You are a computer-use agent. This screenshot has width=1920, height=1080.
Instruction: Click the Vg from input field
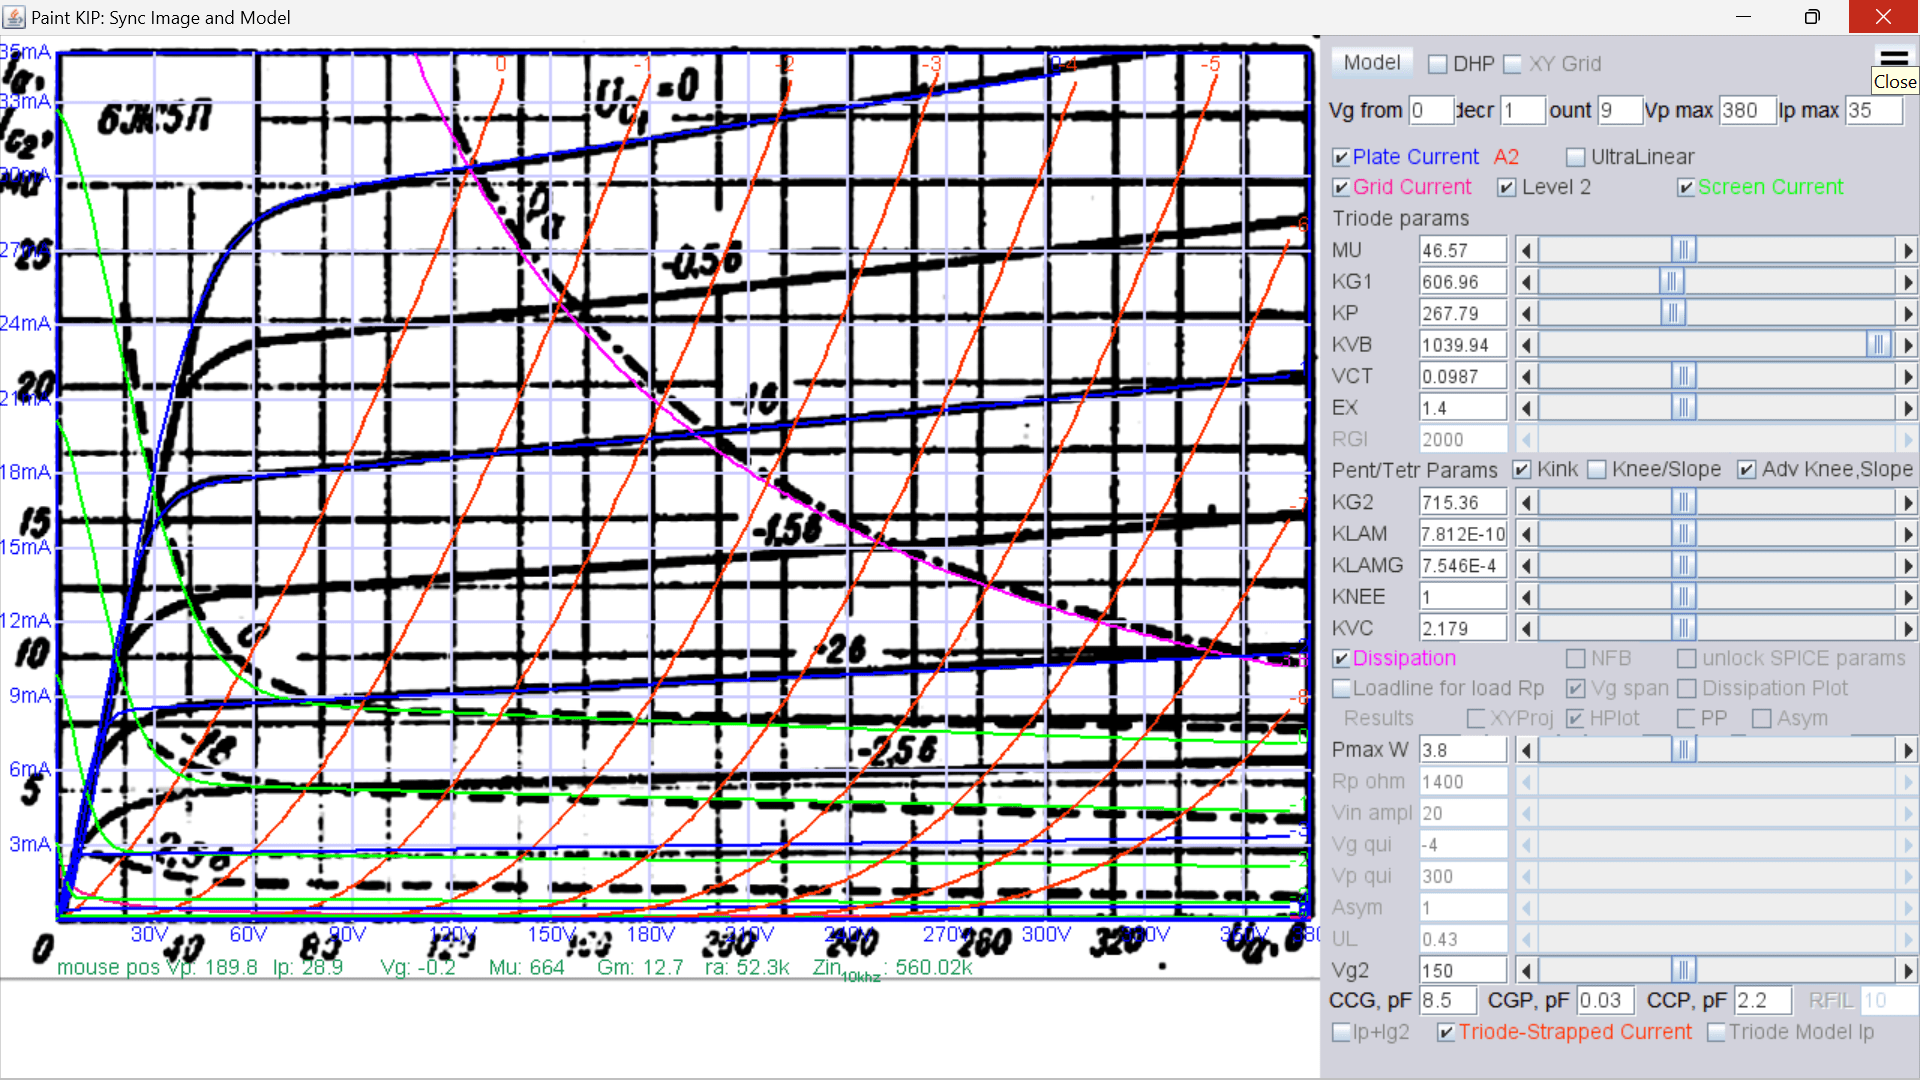pos(1430,110)
